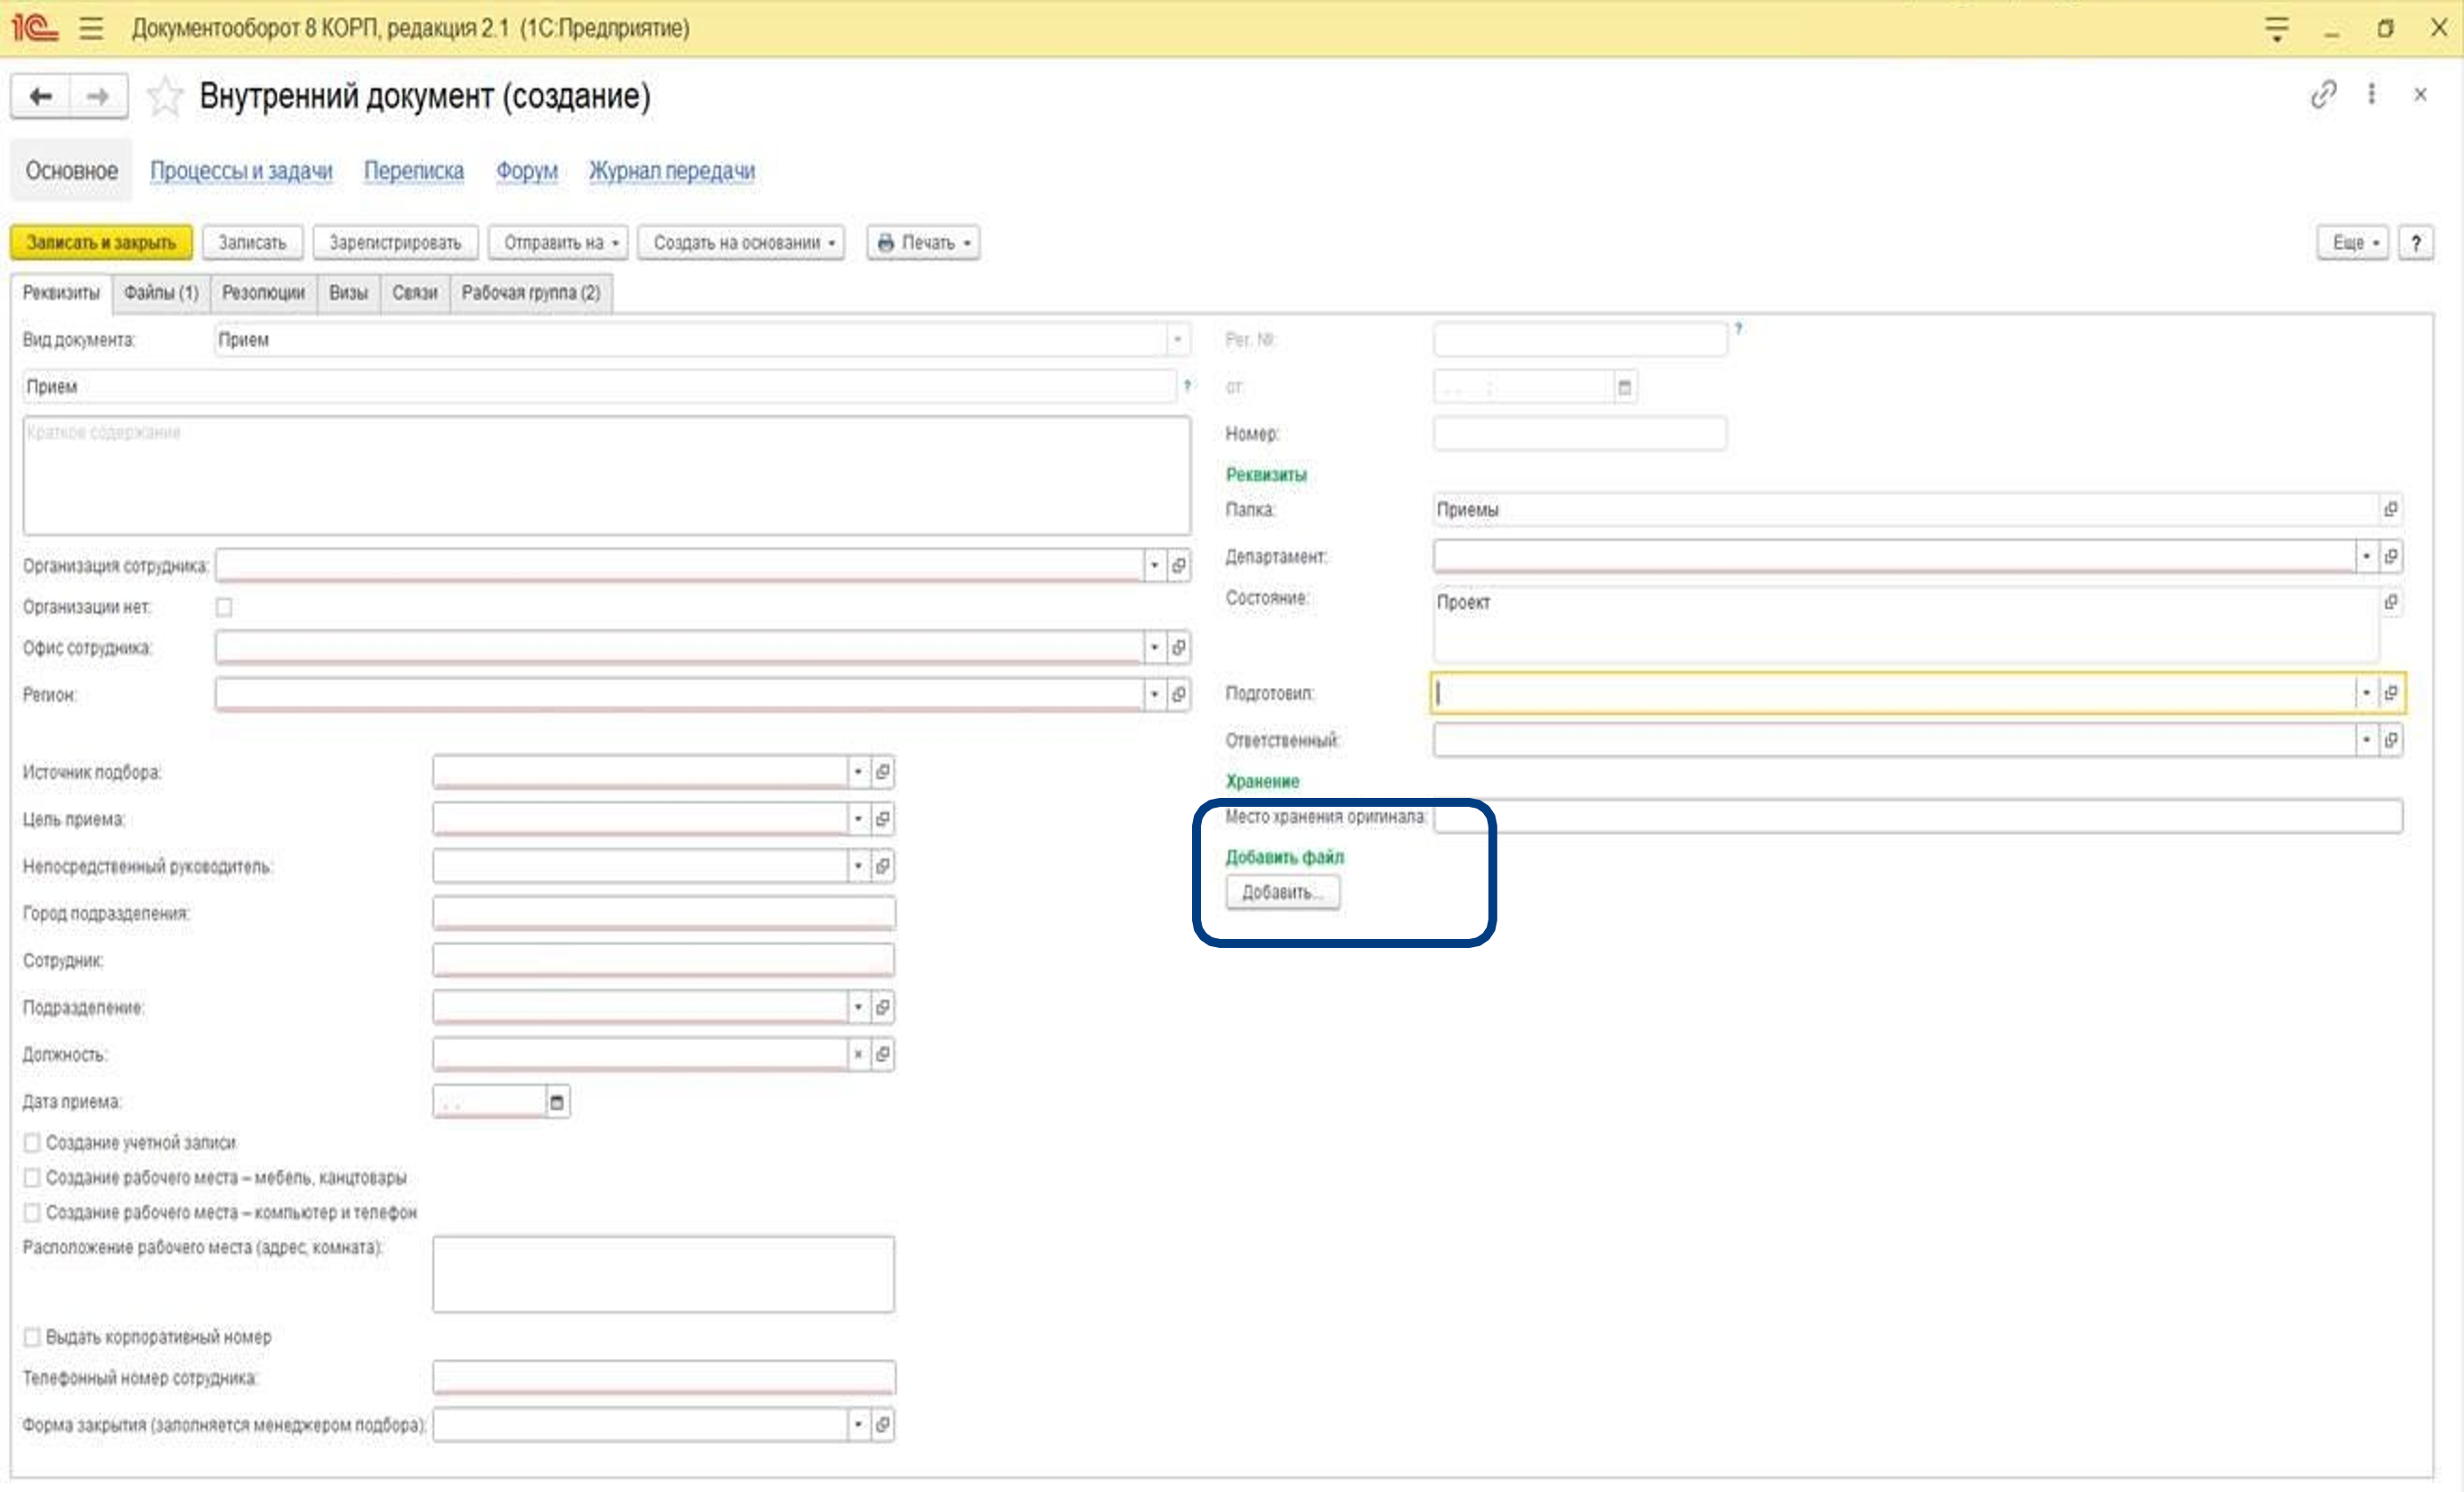Tick the Организации нет checkbox
Screen dimensions: 2464x1492
click(224, 607)
